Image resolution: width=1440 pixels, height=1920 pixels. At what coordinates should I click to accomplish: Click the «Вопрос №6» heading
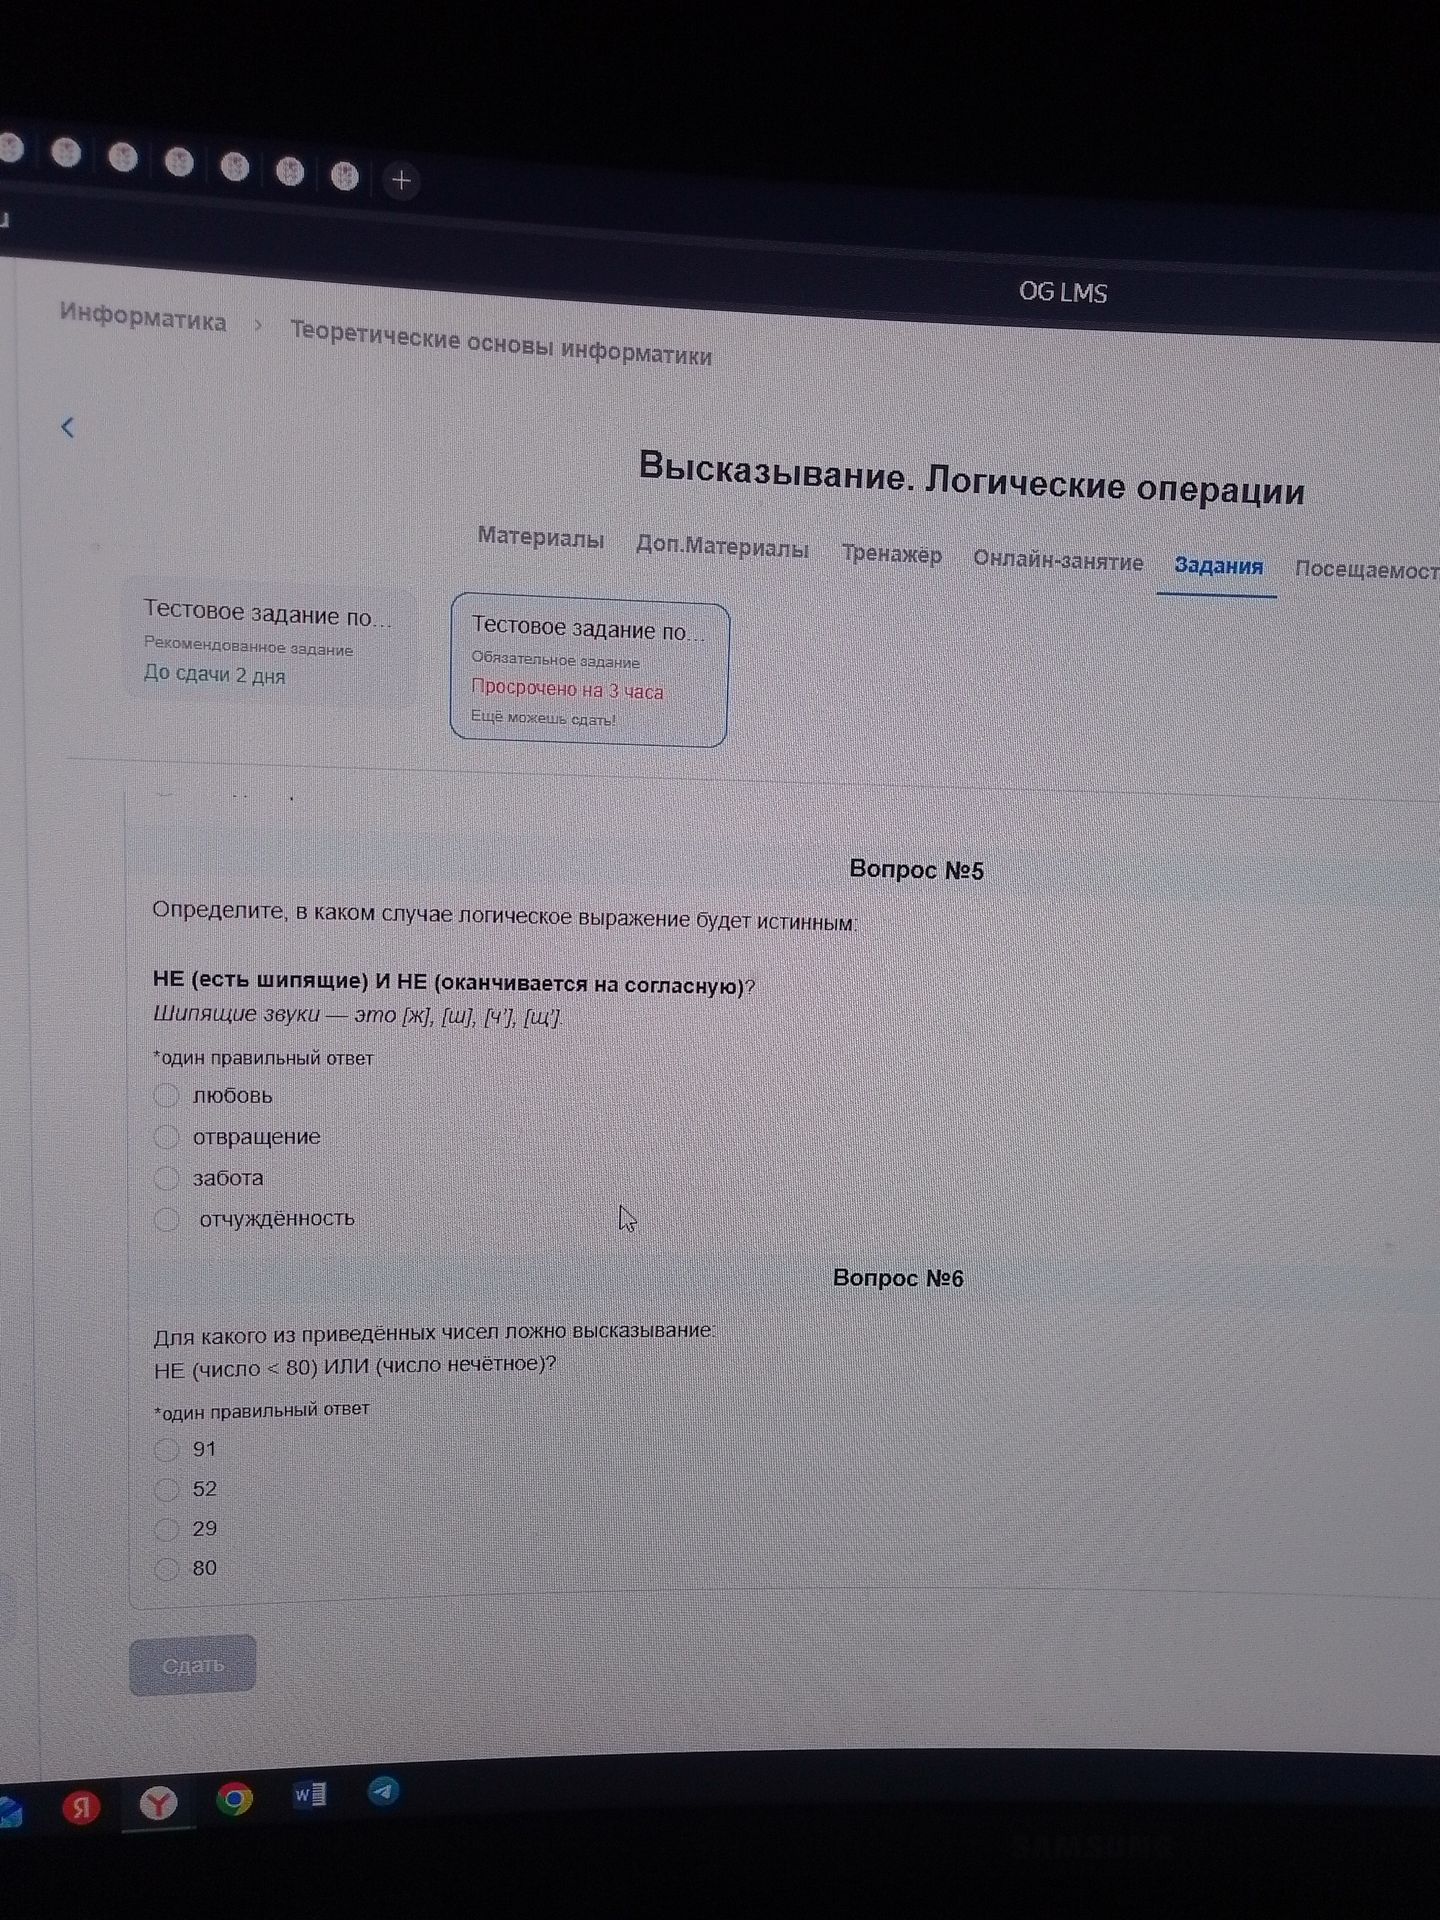[x=898, y=1278]
